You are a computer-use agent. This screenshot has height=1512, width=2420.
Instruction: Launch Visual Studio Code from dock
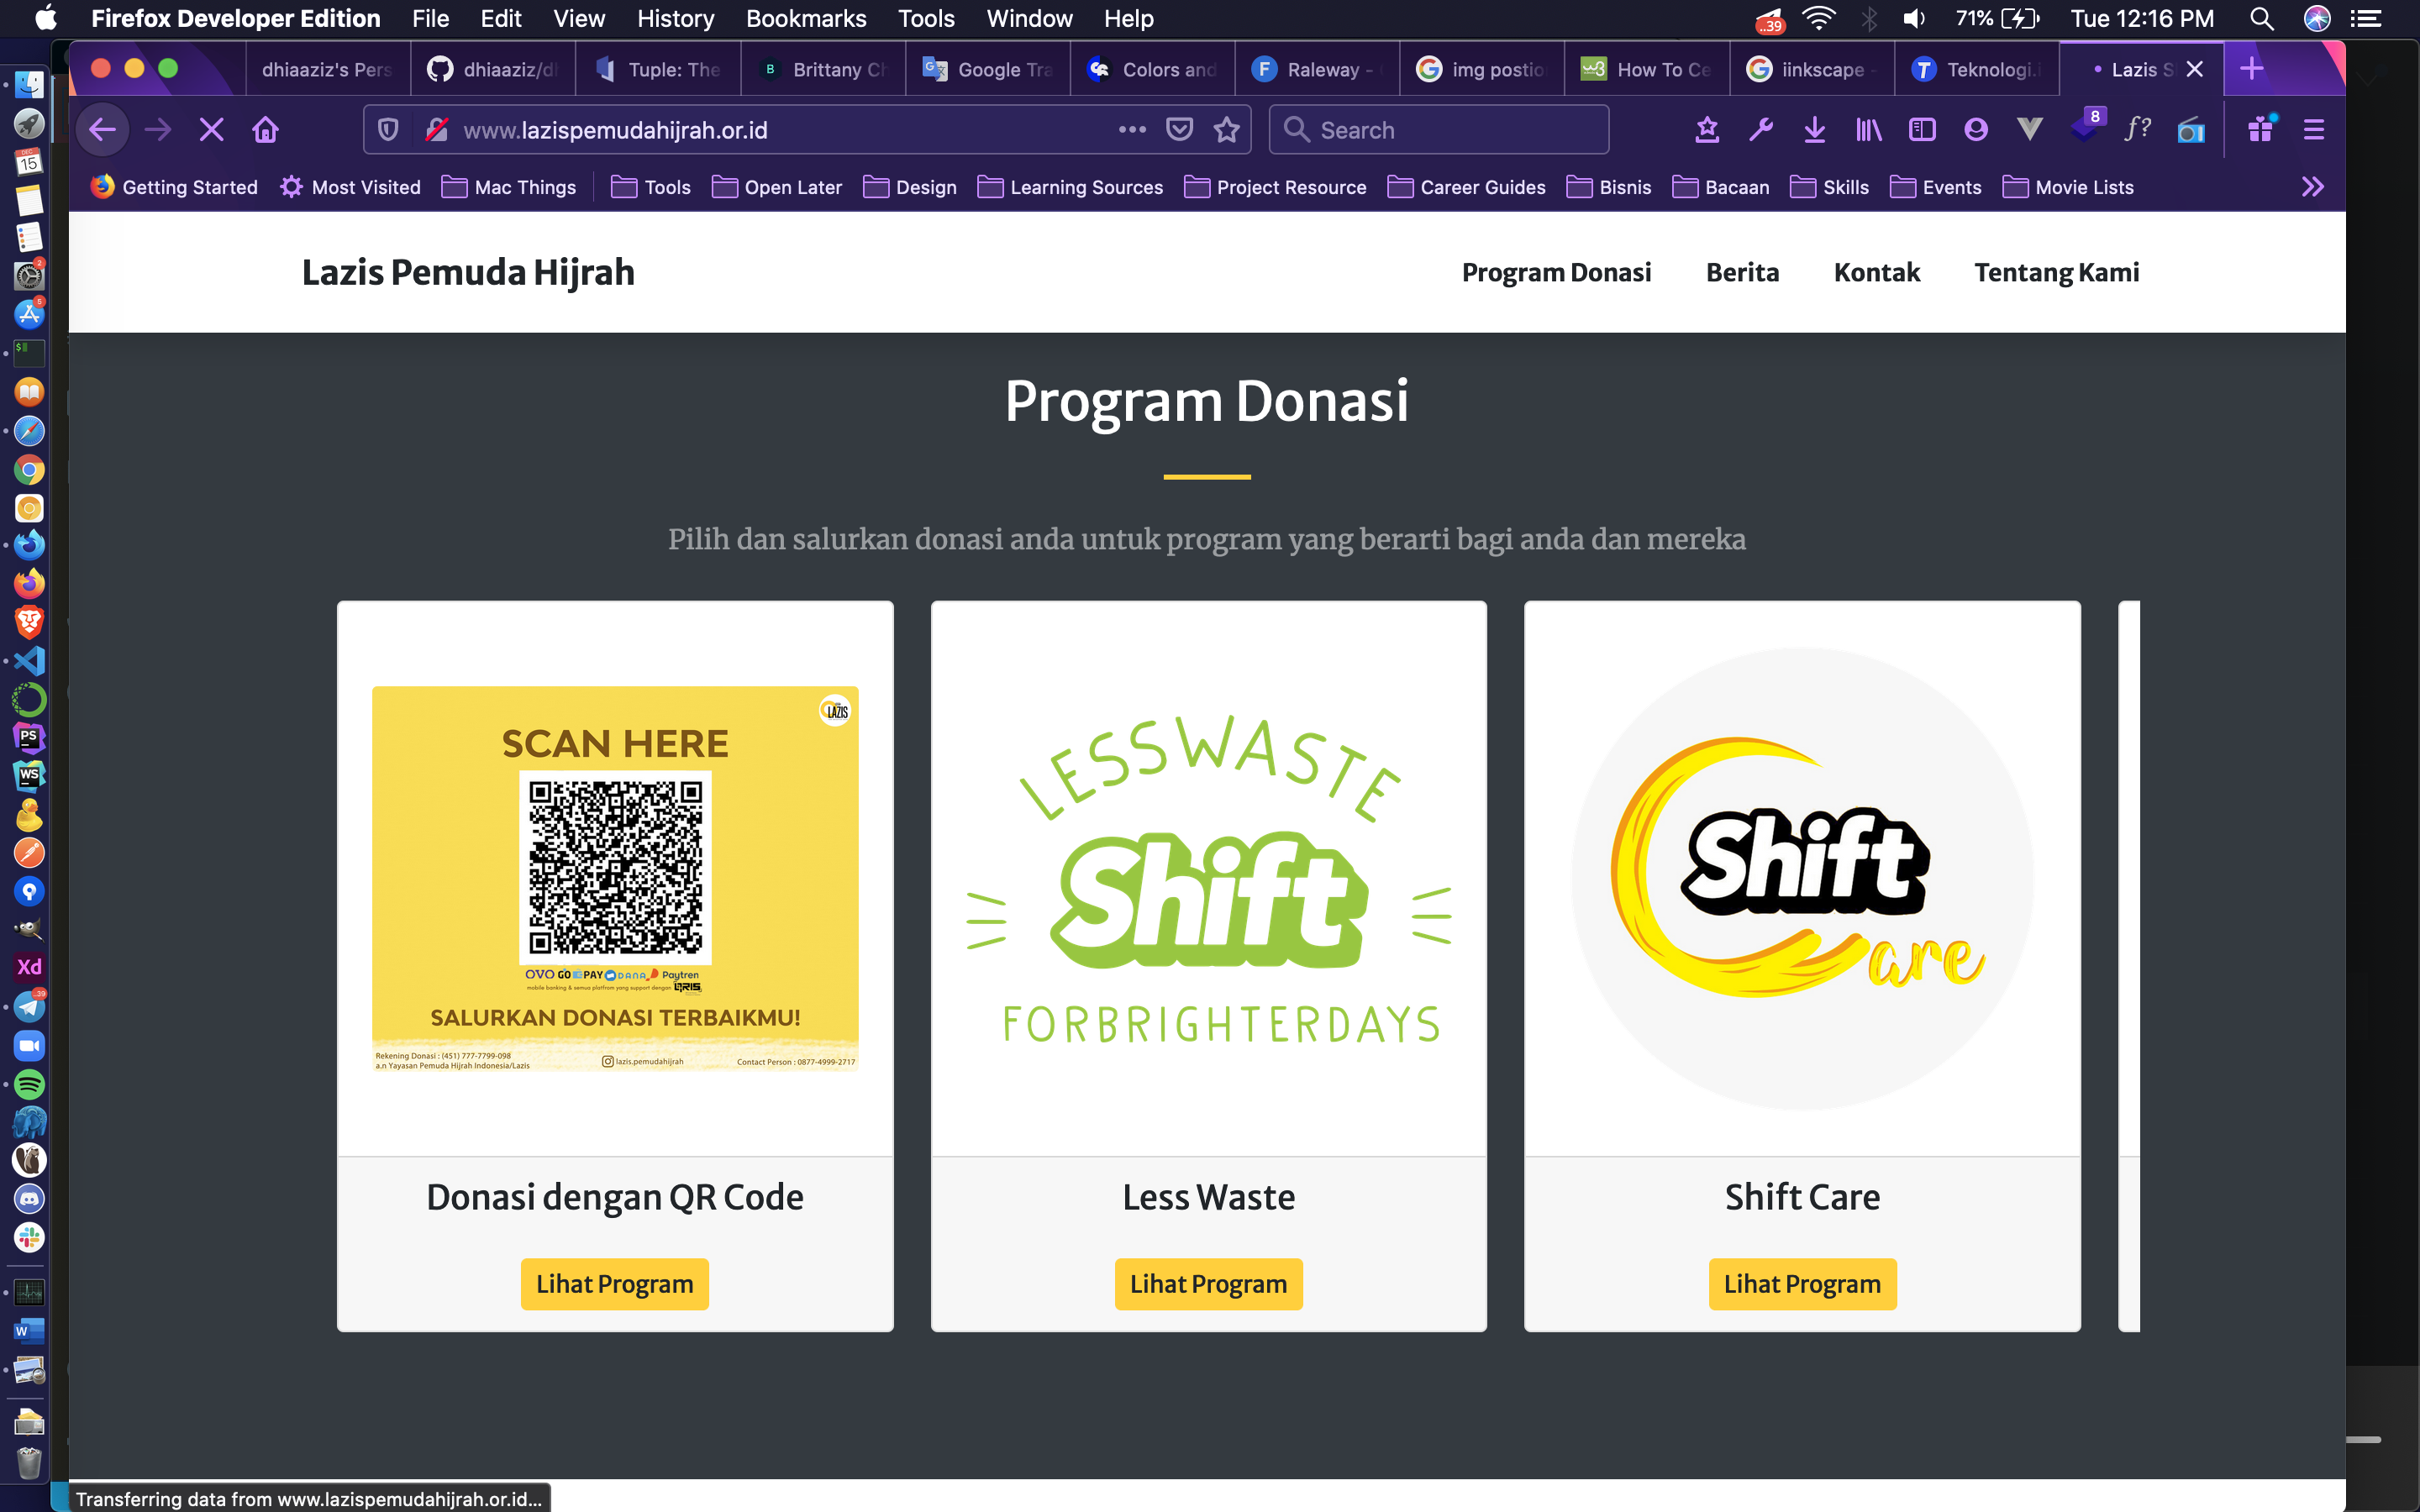29,661
